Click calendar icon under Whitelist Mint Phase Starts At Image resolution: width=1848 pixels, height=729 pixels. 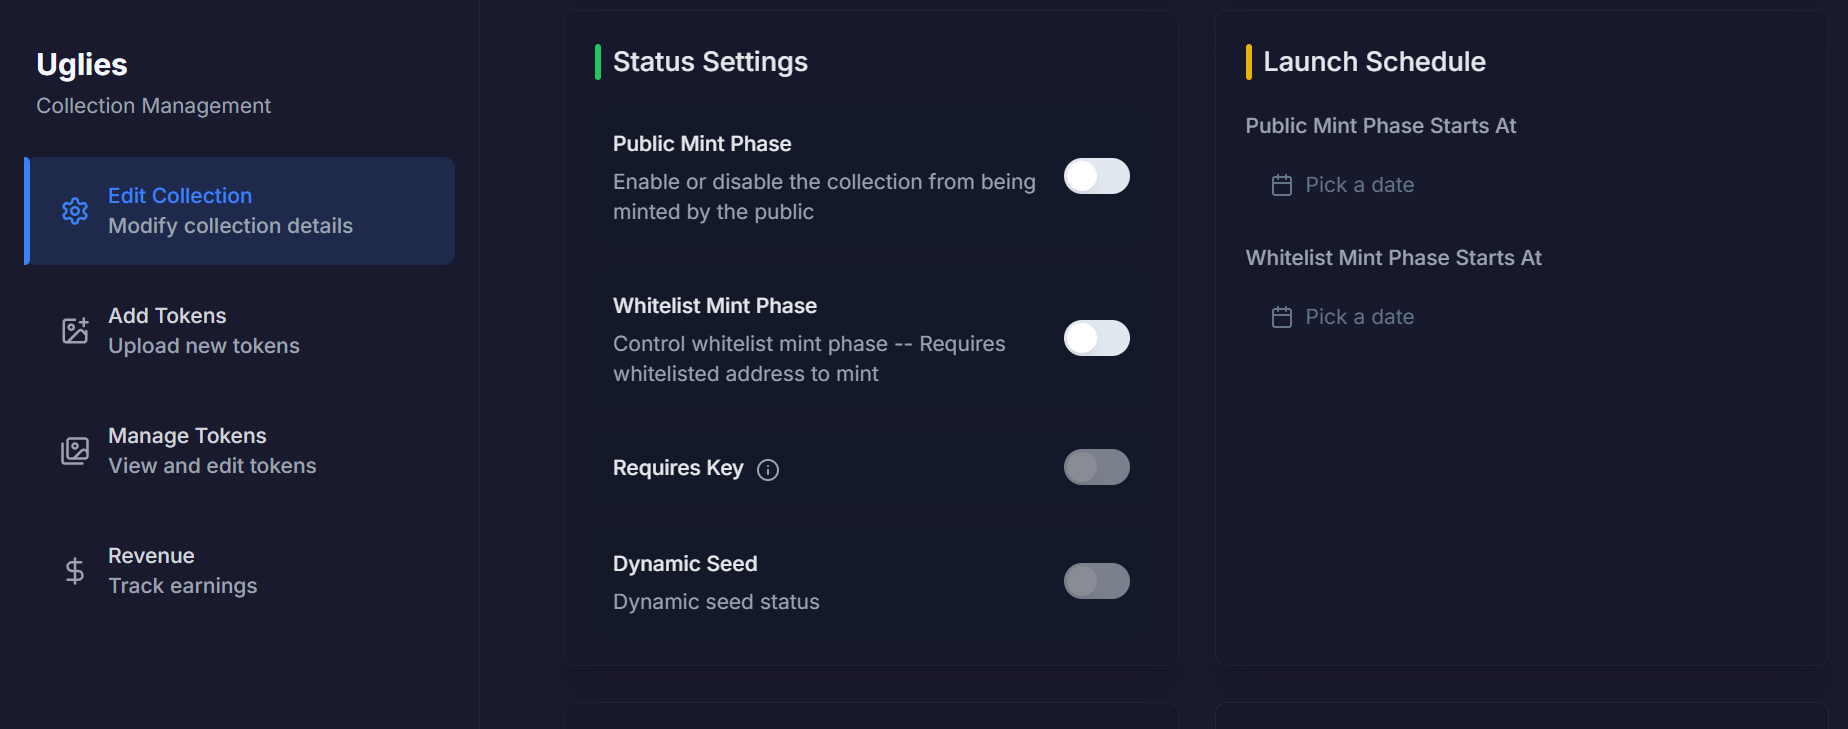[1282, 317]
